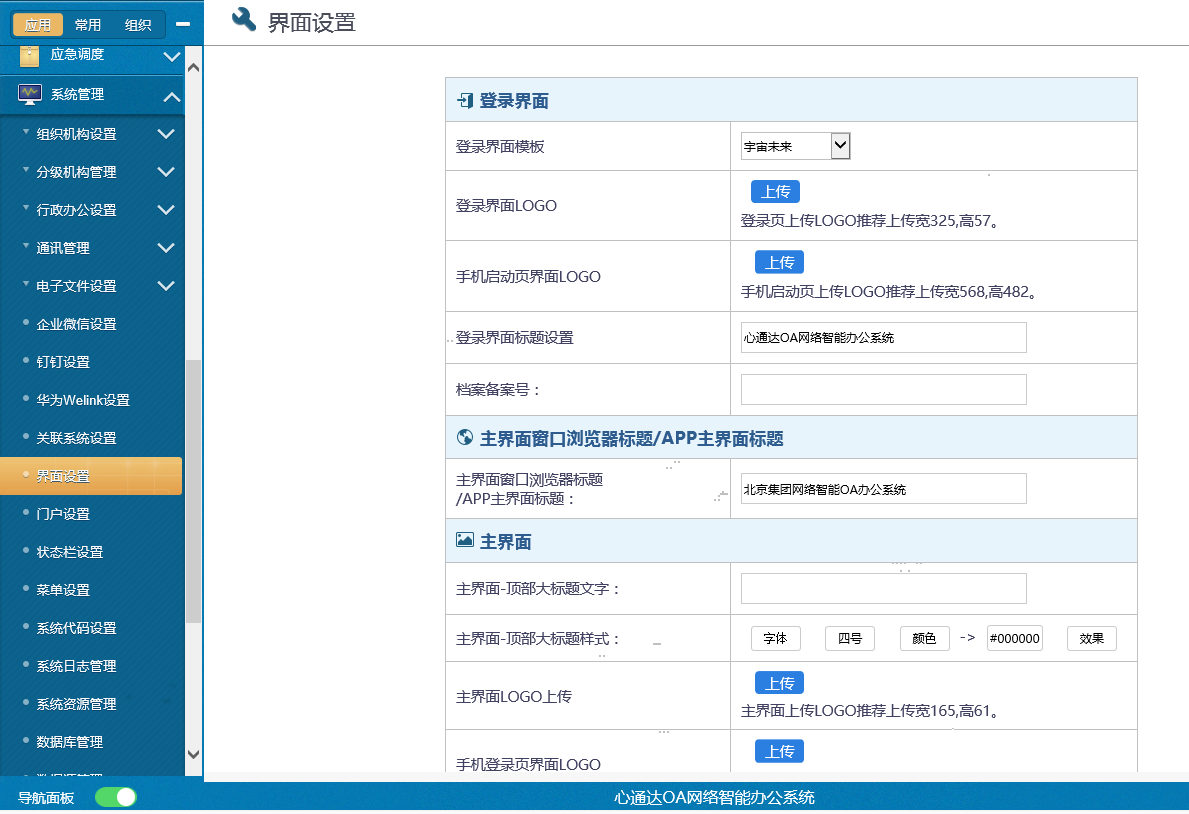The image size is (1189, 814).
Task: Open 数据库管理 menu item
Action: (x=70, y=741)
